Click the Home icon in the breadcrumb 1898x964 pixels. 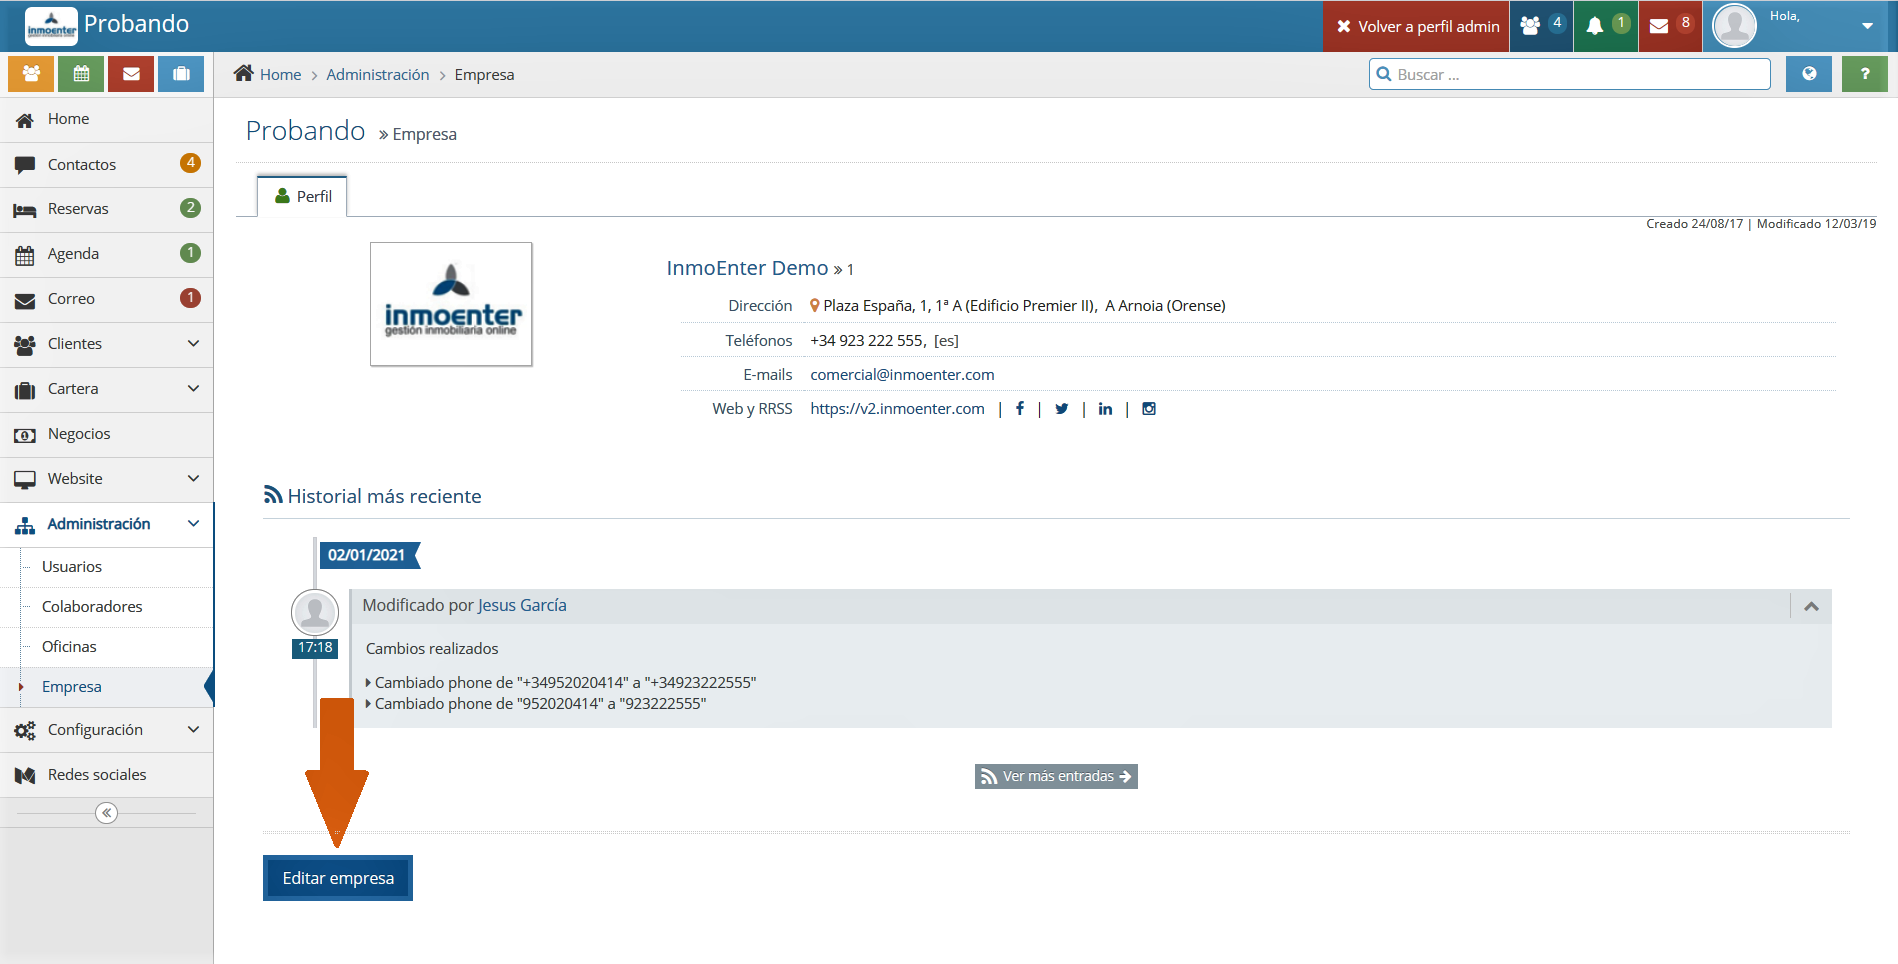point(243,73)
